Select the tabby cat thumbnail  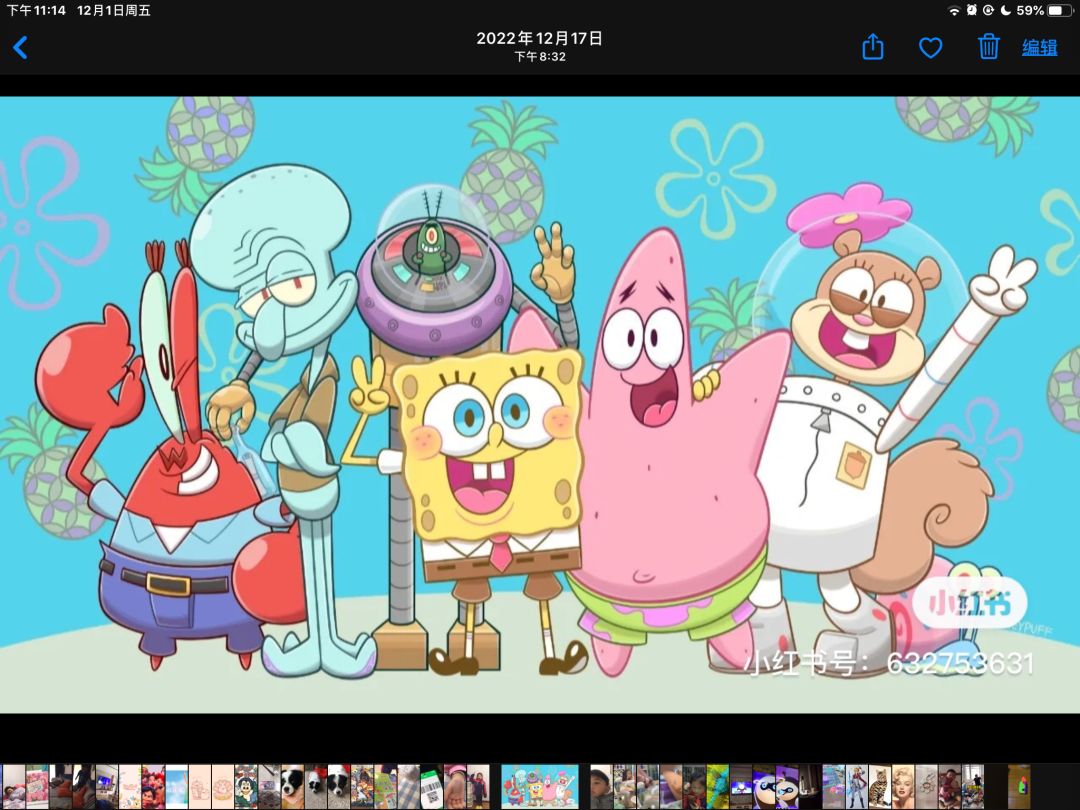coord(880,786)
